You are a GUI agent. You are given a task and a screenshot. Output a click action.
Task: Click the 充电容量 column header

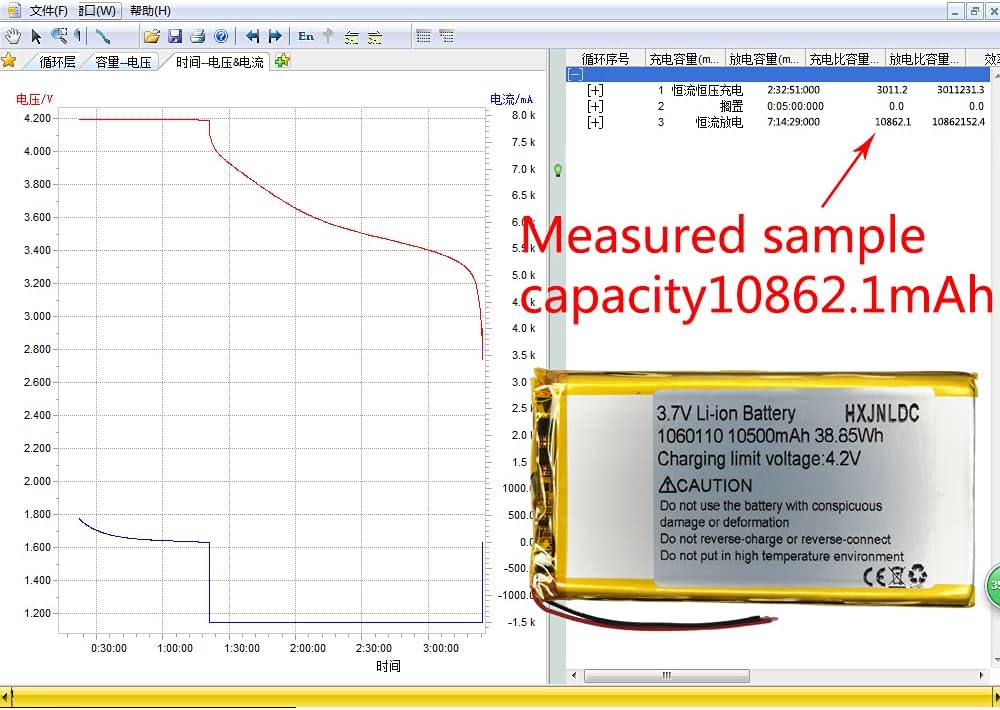pyautogui.click(x=684, y=59)
